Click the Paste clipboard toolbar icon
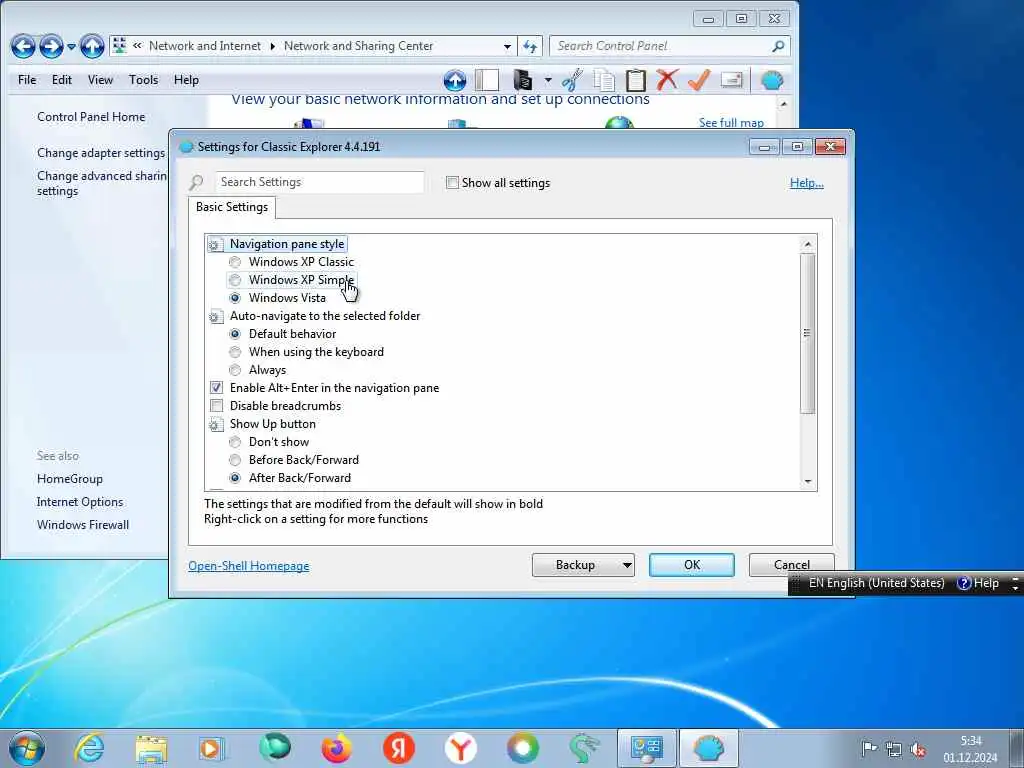This screenshot has height=768, width=1024. coord(635,80)
